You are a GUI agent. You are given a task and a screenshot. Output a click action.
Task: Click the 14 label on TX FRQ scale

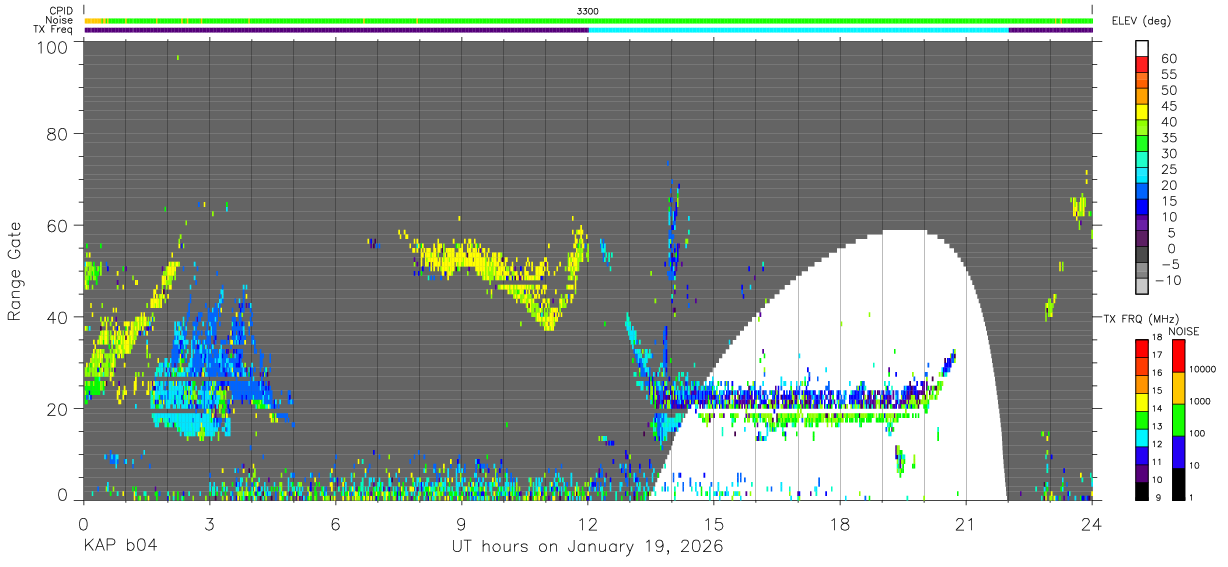[1158, 410]
